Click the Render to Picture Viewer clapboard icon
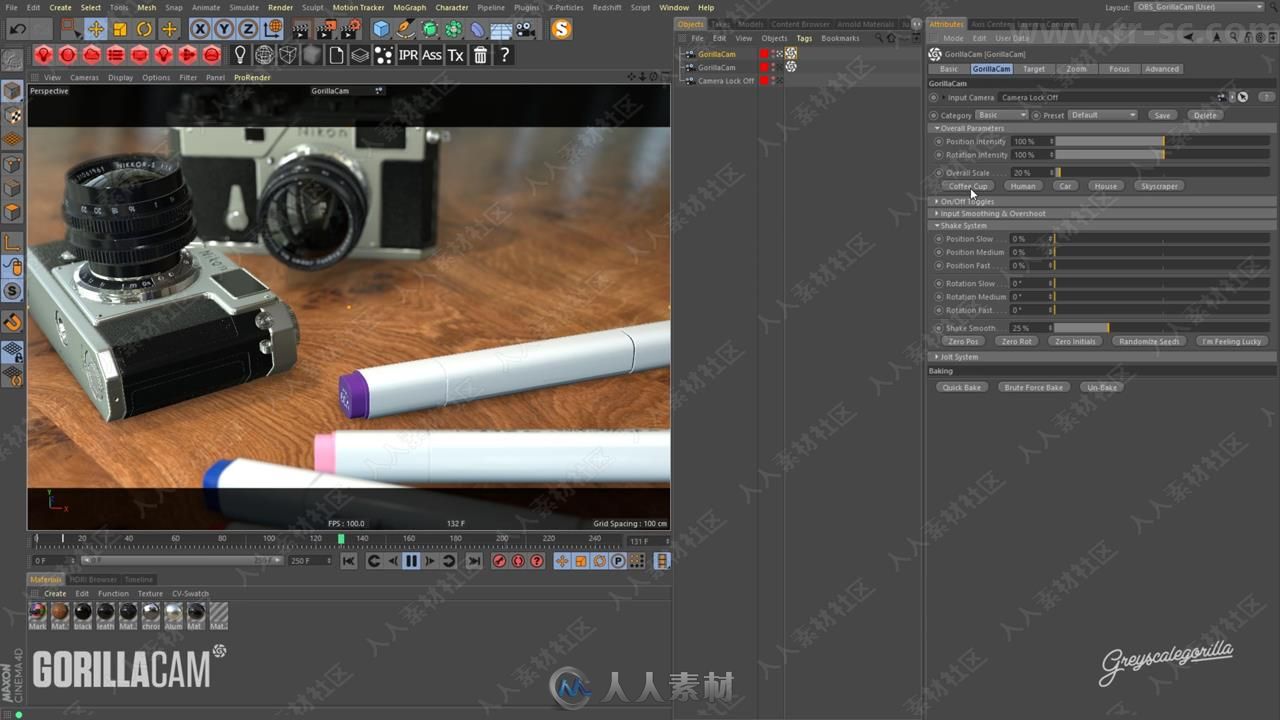The width and height of the screenshot is (1280, 720). [x=326, y=29]
